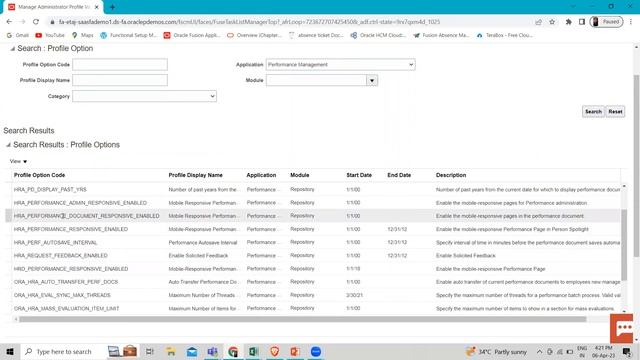Open Task View from the taskbar

pyautogui.click(x=149, y=351)
